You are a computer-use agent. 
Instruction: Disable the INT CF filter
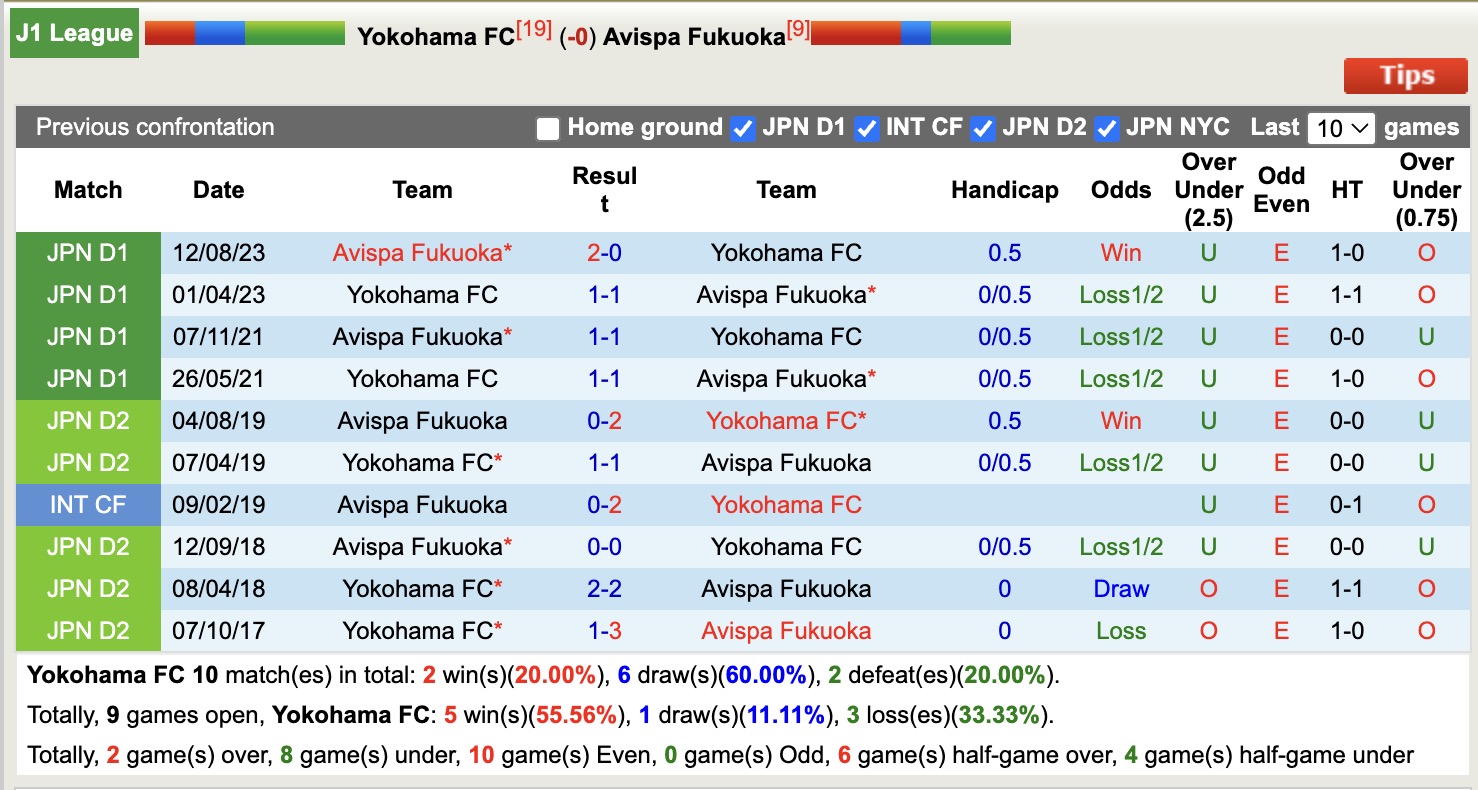(866, 128)
